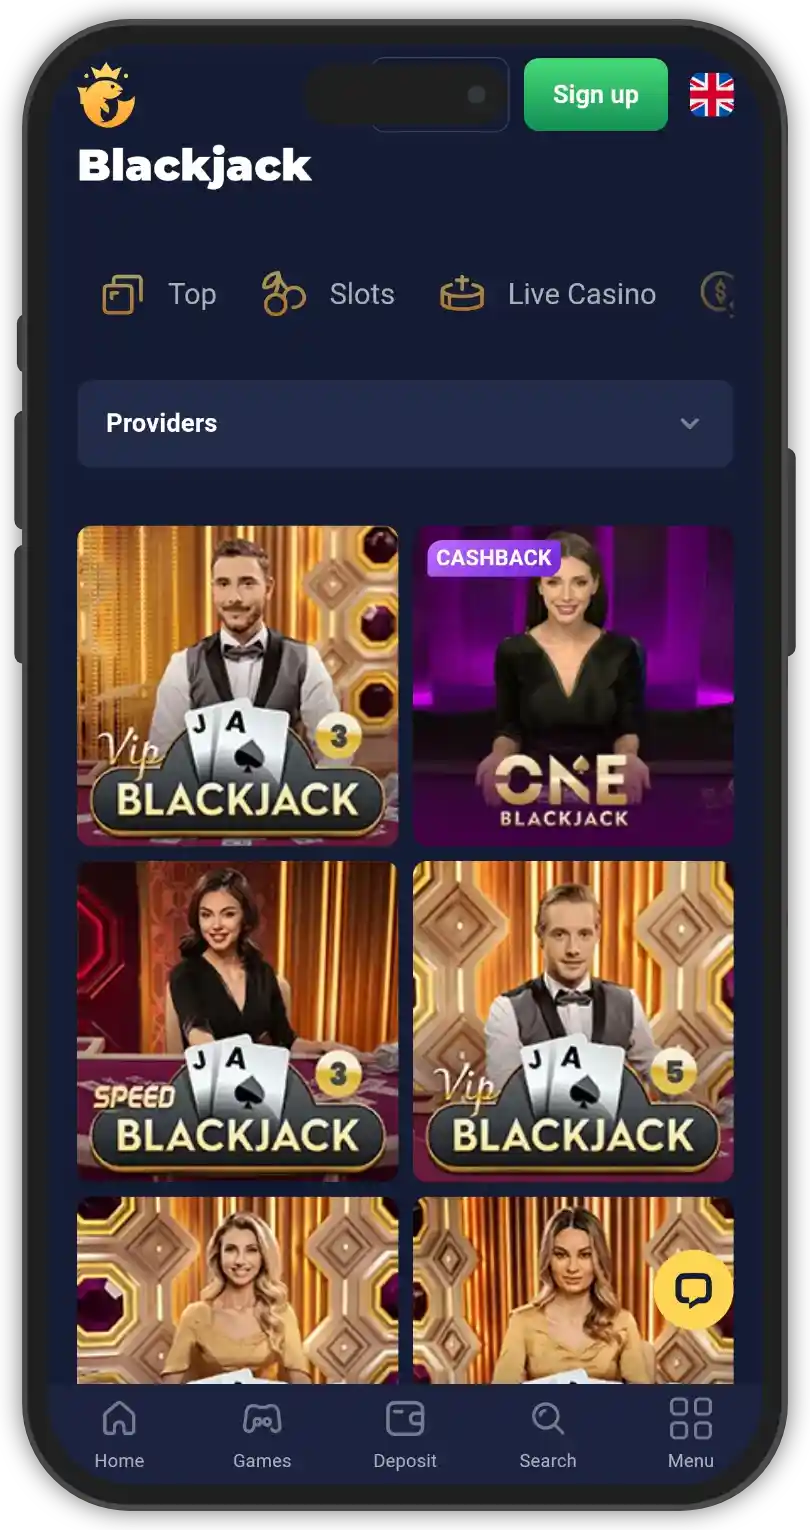Open the UK flag language selector
This screenshot has width=810, height=1530.
pos(712,95)
